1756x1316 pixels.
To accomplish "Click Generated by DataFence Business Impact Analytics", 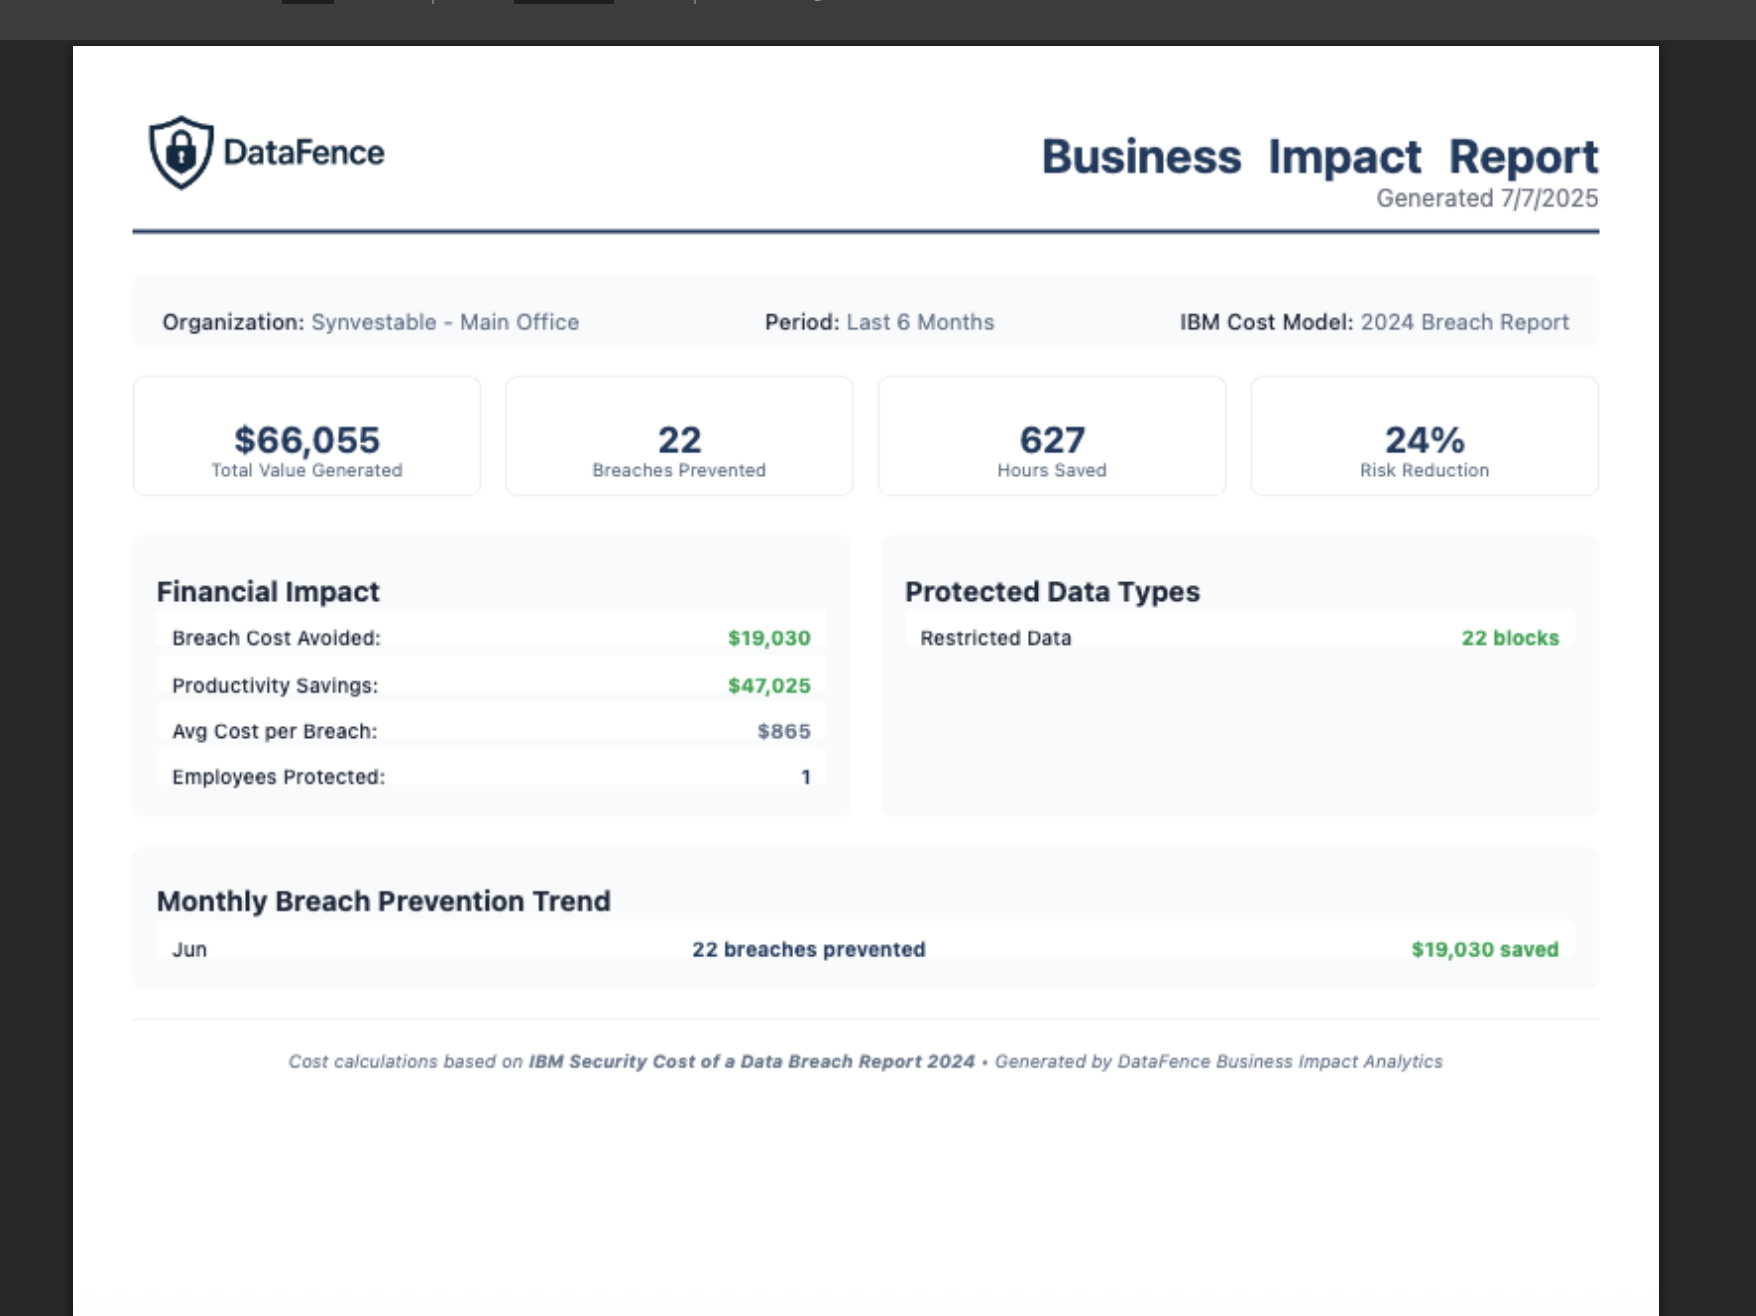I will (1219, 1061).
